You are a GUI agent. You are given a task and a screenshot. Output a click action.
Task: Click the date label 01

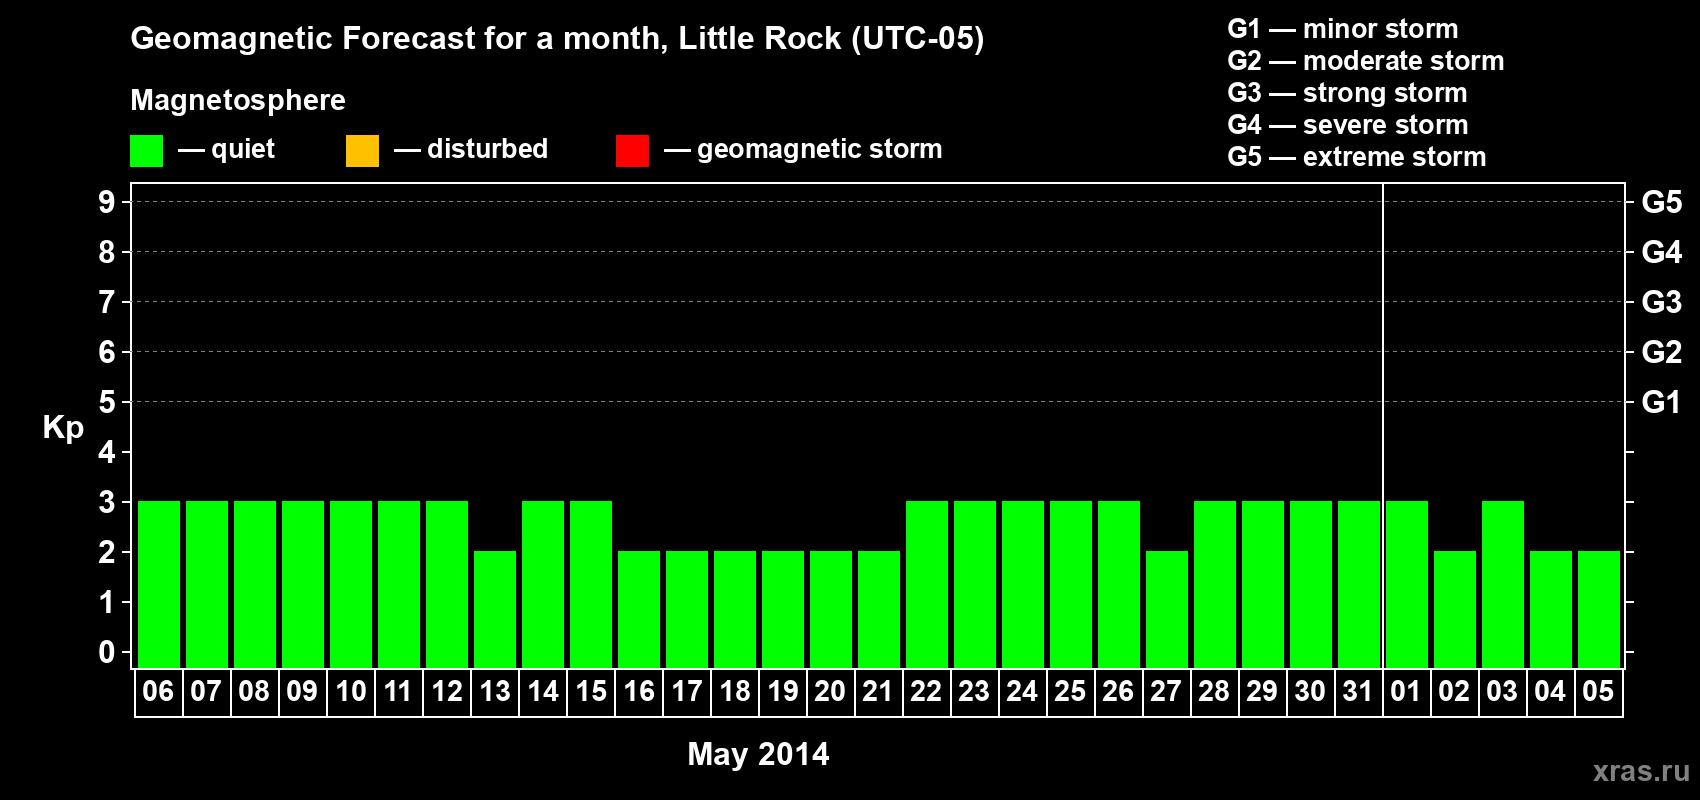(x=1406, y=691)
